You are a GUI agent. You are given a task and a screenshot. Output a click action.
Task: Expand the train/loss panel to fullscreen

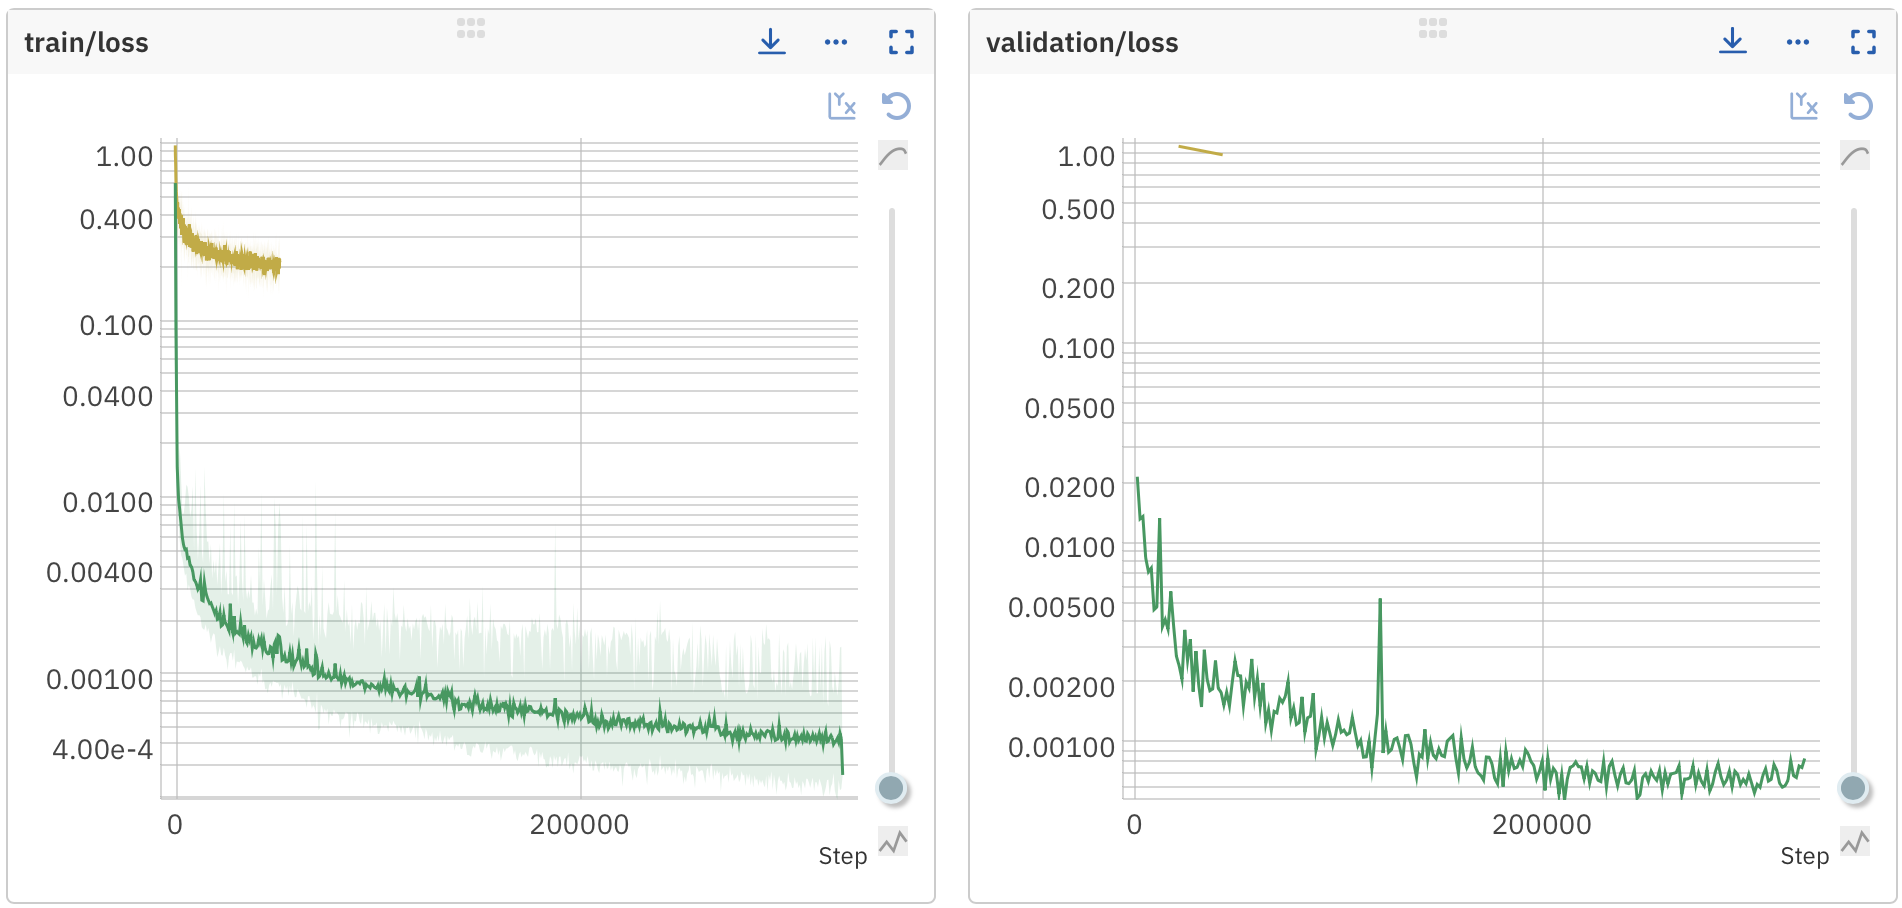(x=899, y=41)
